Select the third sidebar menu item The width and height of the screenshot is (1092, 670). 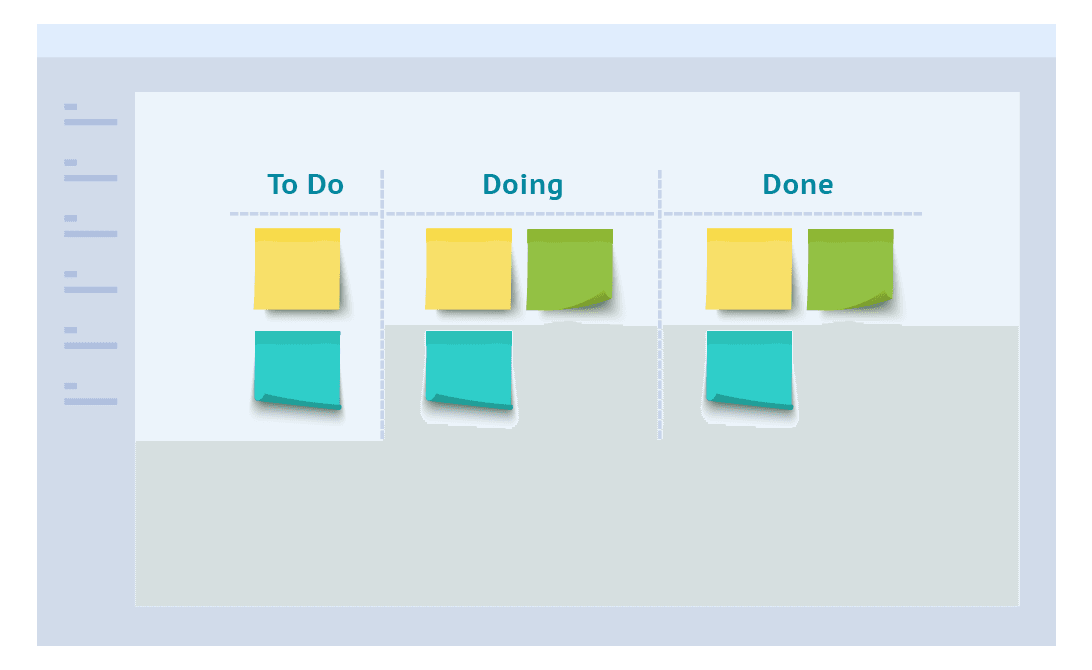point(91,226)
